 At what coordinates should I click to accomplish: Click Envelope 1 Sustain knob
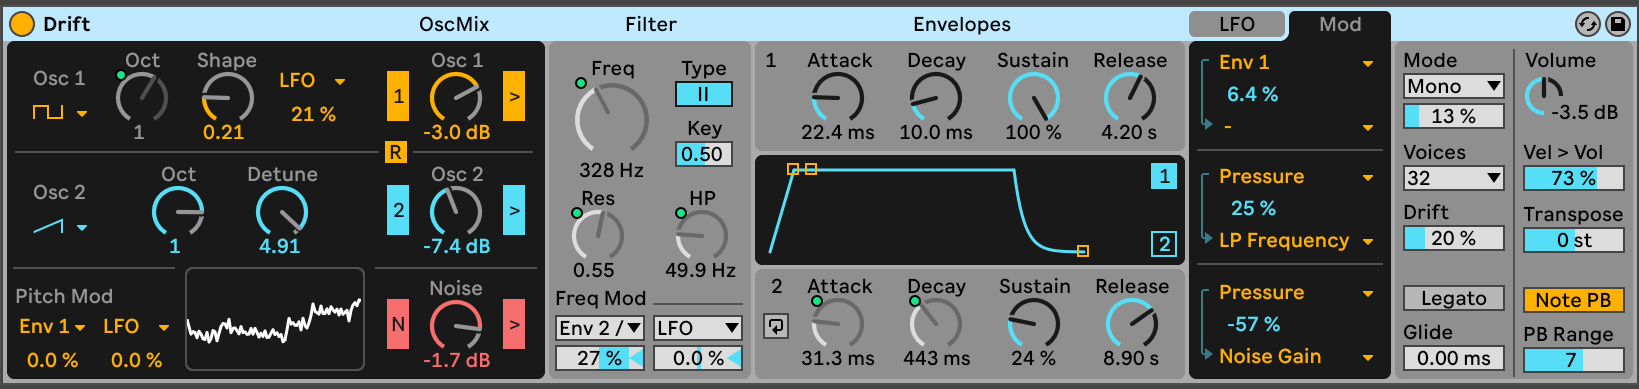pos(1033,97)
